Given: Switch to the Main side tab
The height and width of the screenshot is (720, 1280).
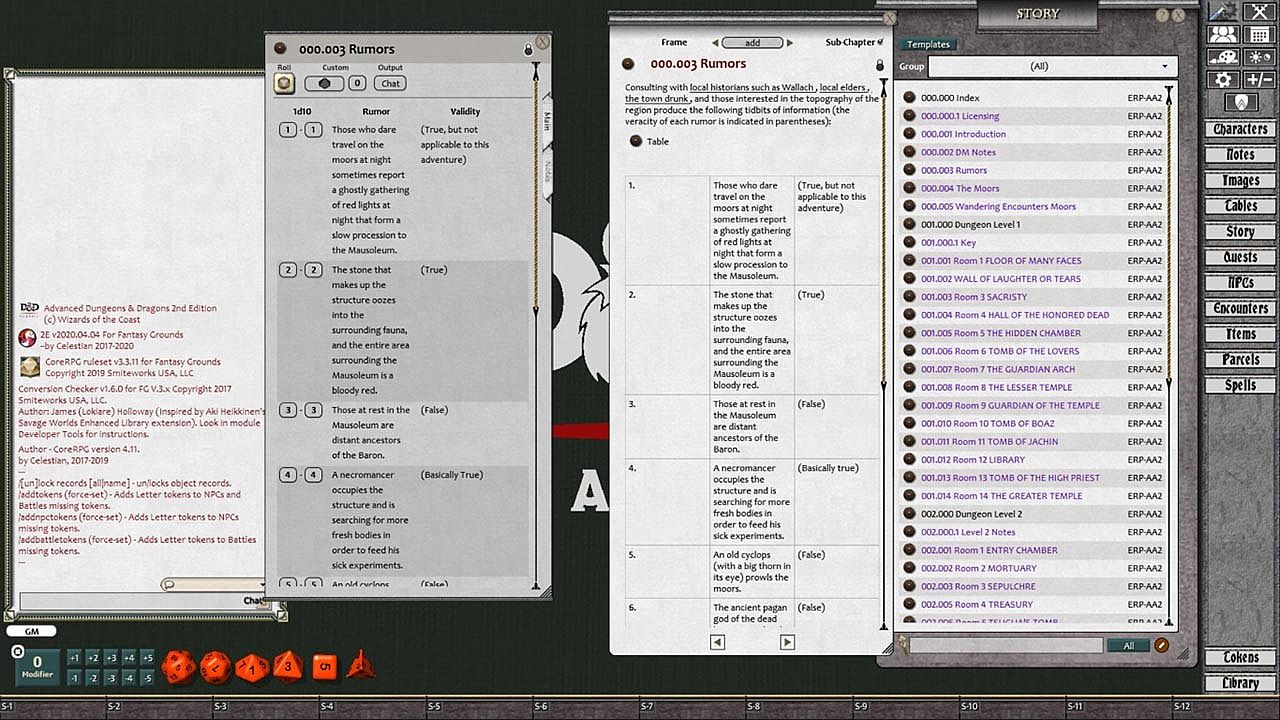Looking at the screenshot, I should tap(546, 121).
